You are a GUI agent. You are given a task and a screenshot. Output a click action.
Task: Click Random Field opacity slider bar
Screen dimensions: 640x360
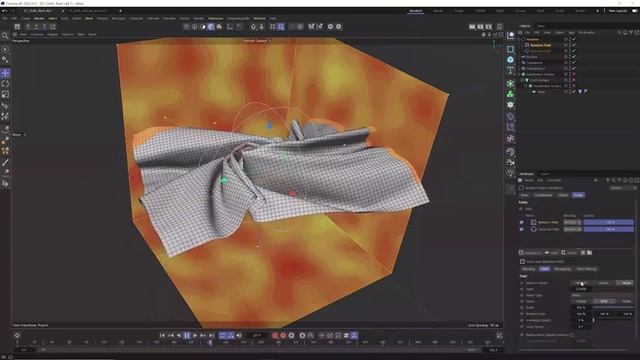[608, 222]
